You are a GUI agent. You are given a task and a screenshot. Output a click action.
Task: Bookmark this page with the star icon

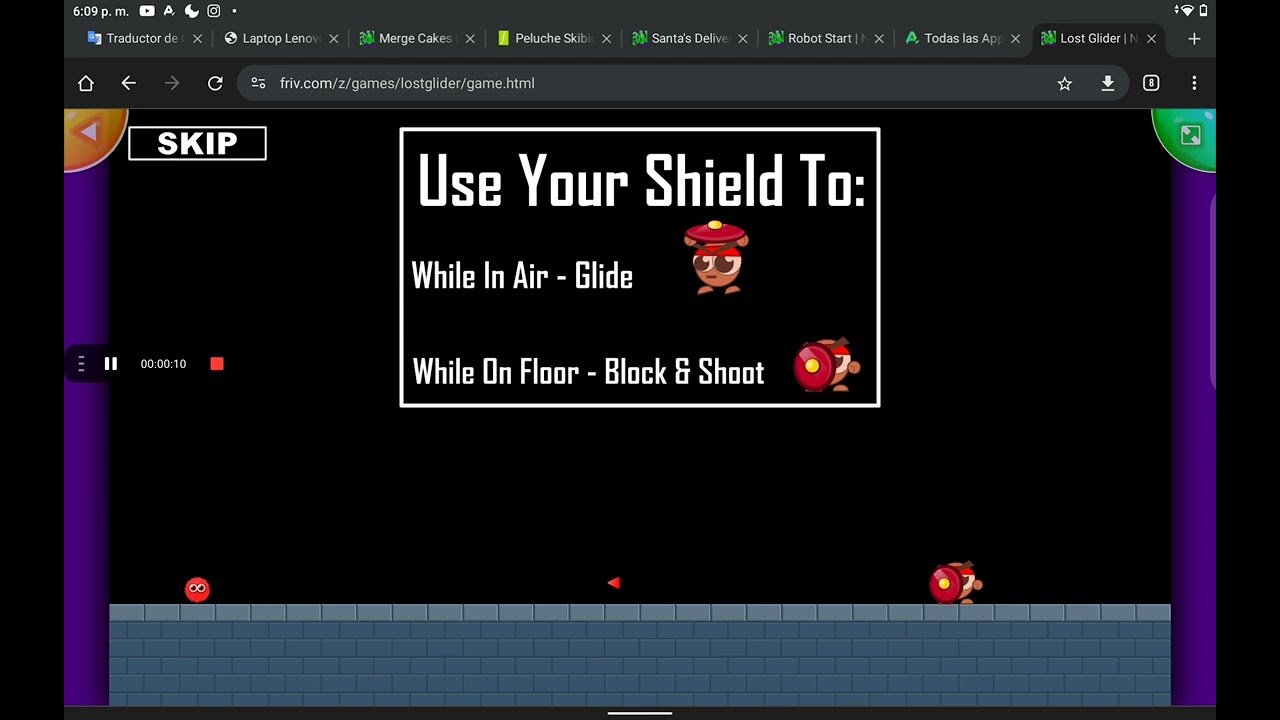point(1065,84)
